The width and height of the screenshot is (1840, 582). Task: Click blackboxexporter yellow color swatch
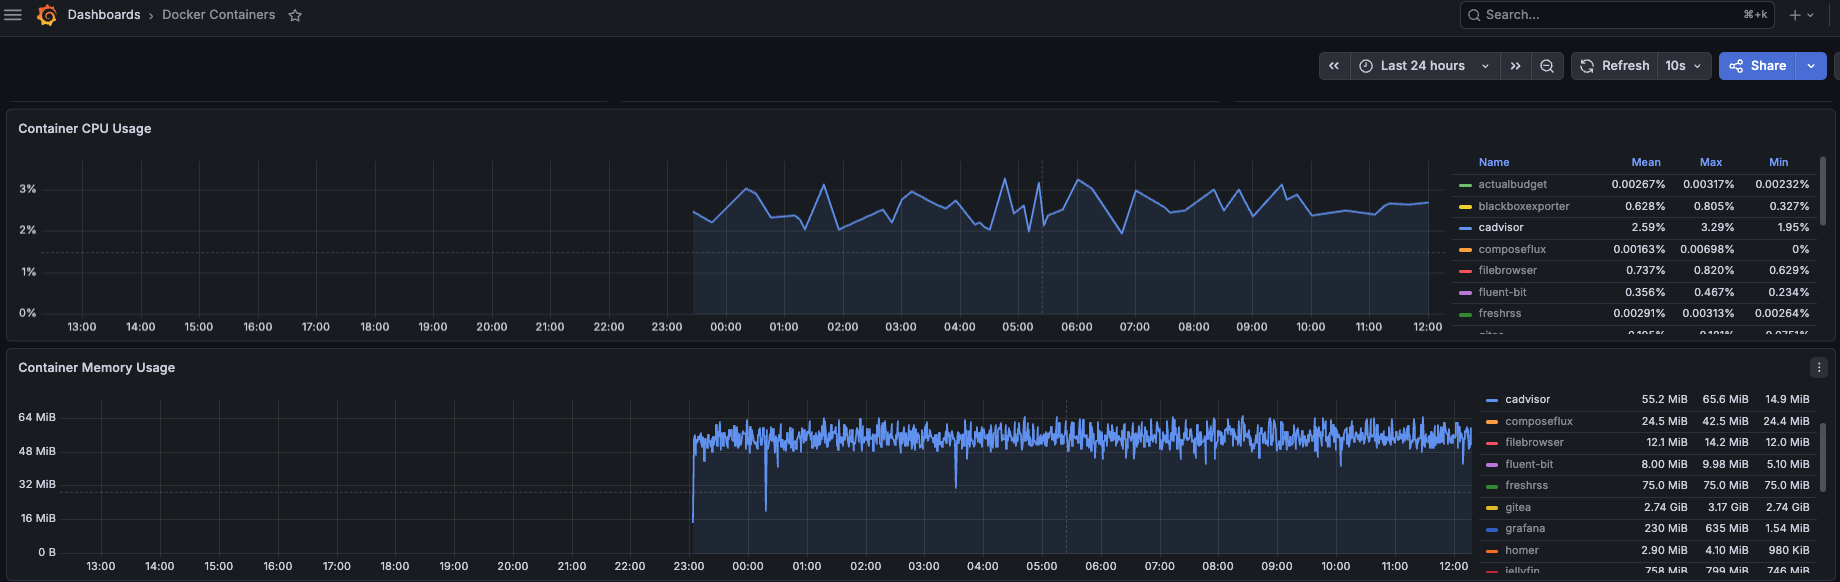(x=1465, y=207)
